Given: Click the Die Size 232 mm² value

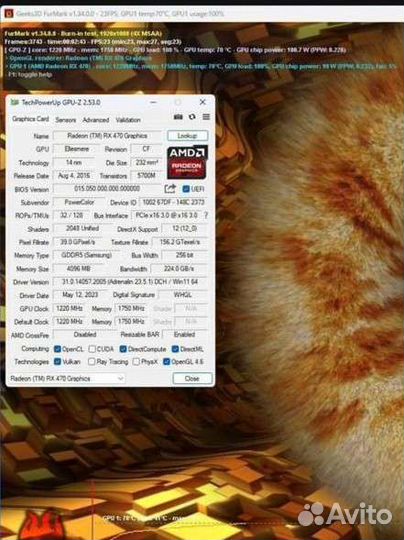Looking at the screenshot, I should (147, 162).
